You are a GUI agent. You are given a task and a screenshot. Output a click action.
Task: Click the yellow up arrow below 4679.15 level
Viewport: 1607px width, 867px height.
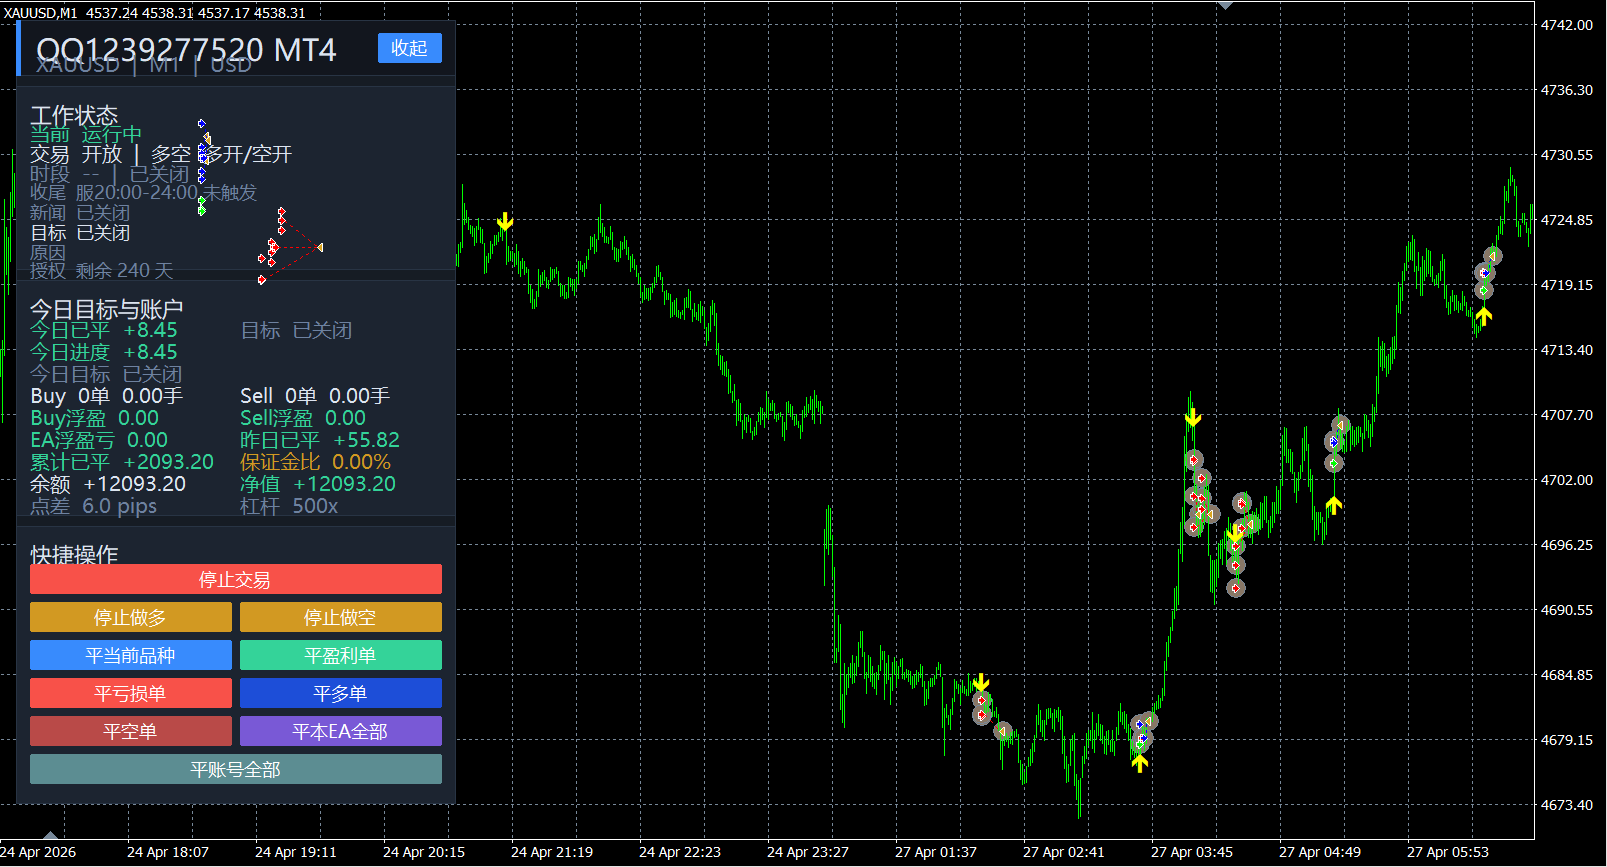click(x=1139, y=764)
